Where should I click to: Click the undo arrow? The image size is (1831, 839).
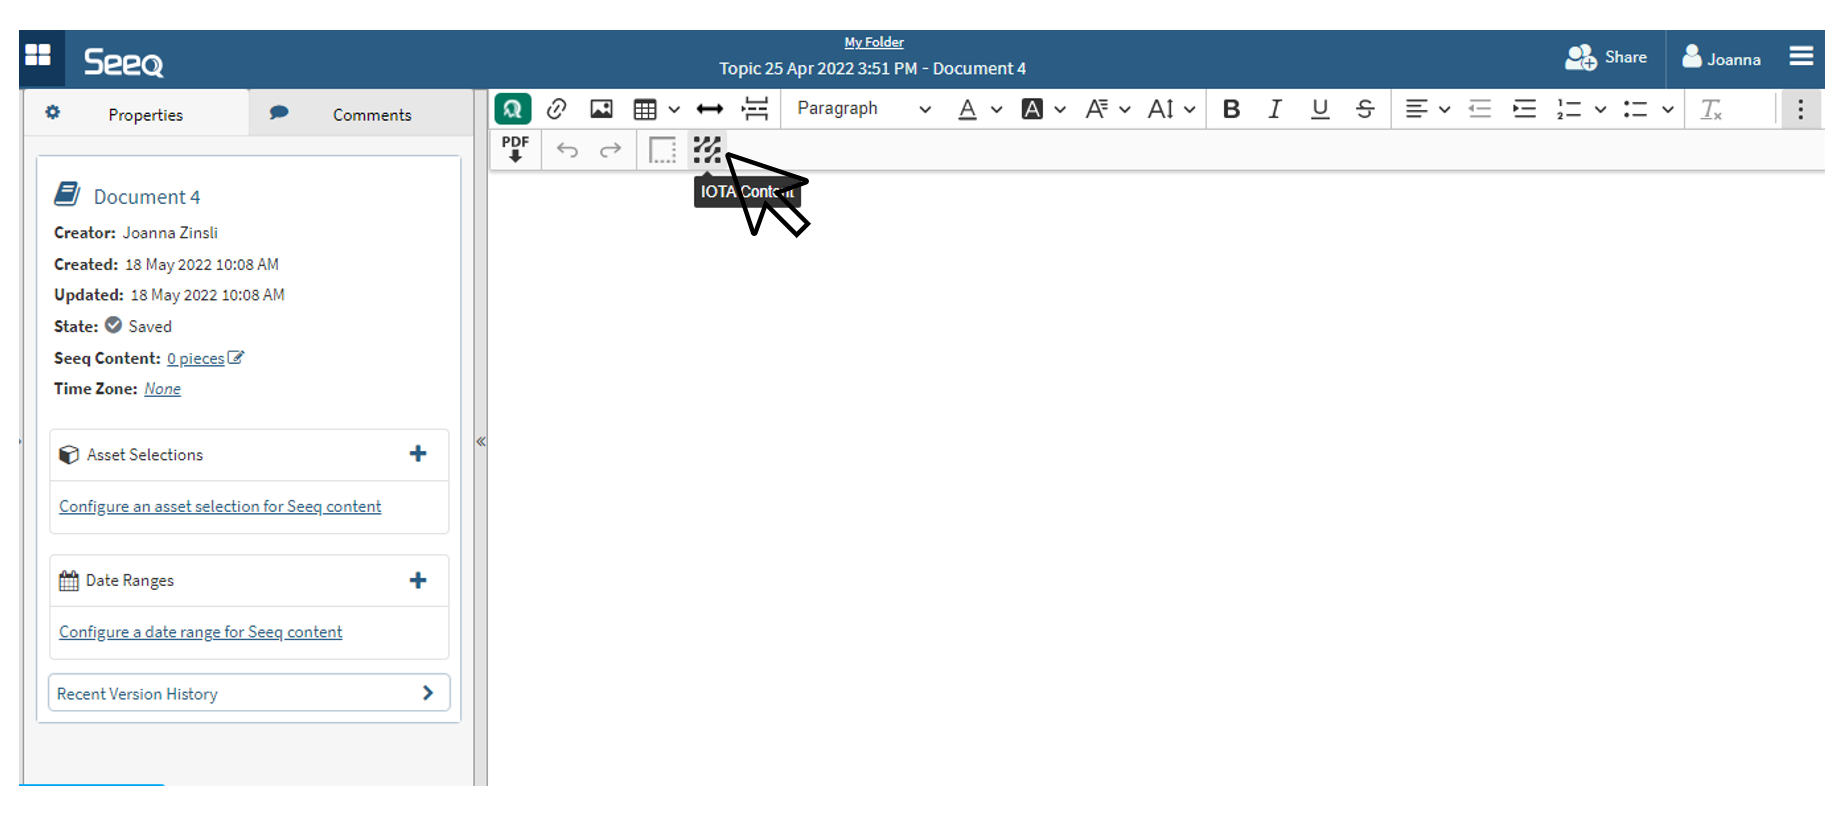tap(567, 150)
